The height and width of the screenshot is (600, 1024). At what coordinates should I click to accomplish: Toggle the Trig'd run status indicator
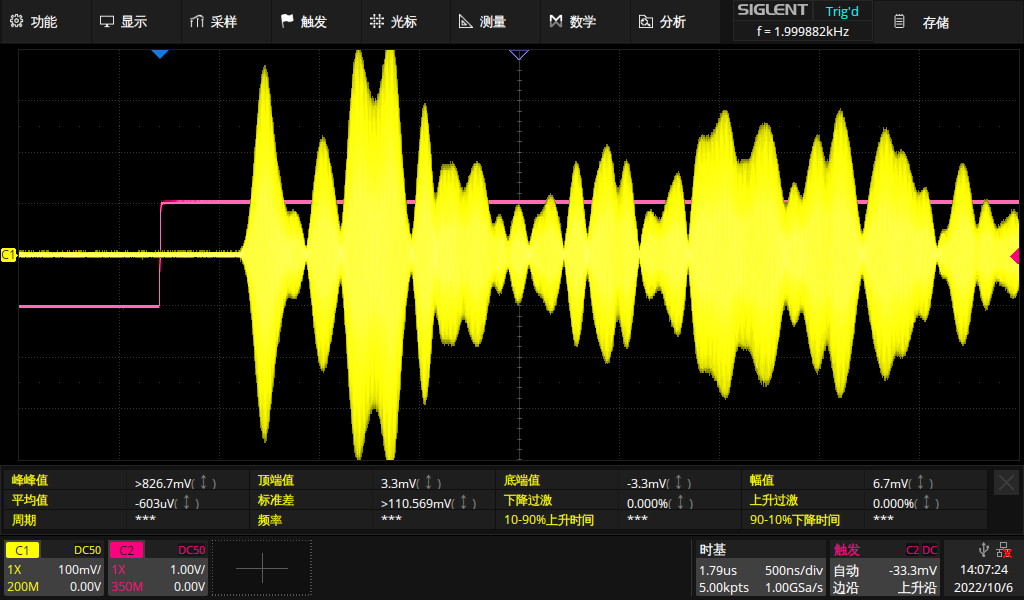(841, 11)
